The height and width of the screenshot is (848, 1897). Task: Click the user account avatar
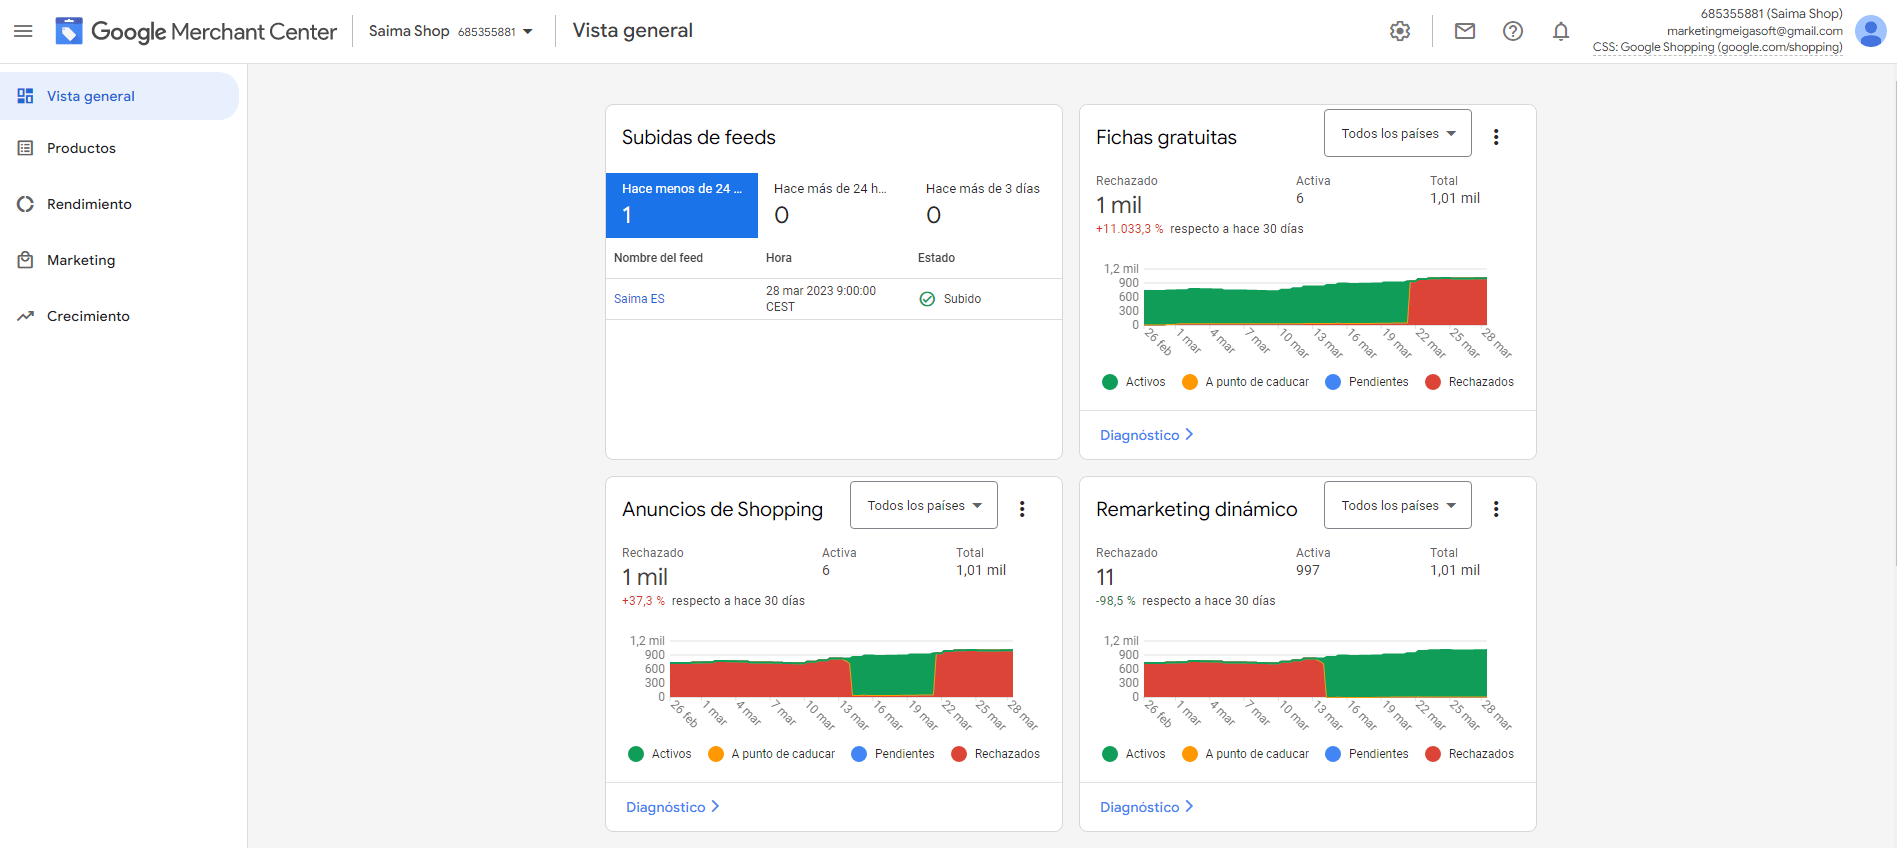click(x=1870, y=31)
